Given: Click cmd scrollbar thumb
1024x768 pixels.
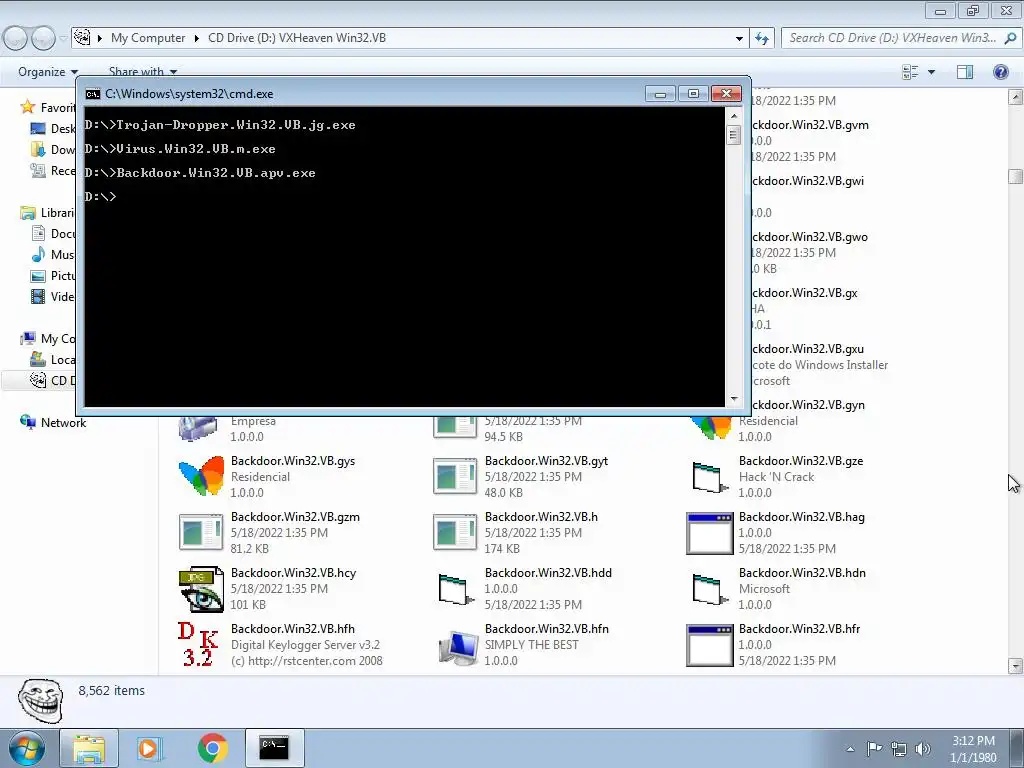Looking at the screenshot, I should click(x=734, y=135).
